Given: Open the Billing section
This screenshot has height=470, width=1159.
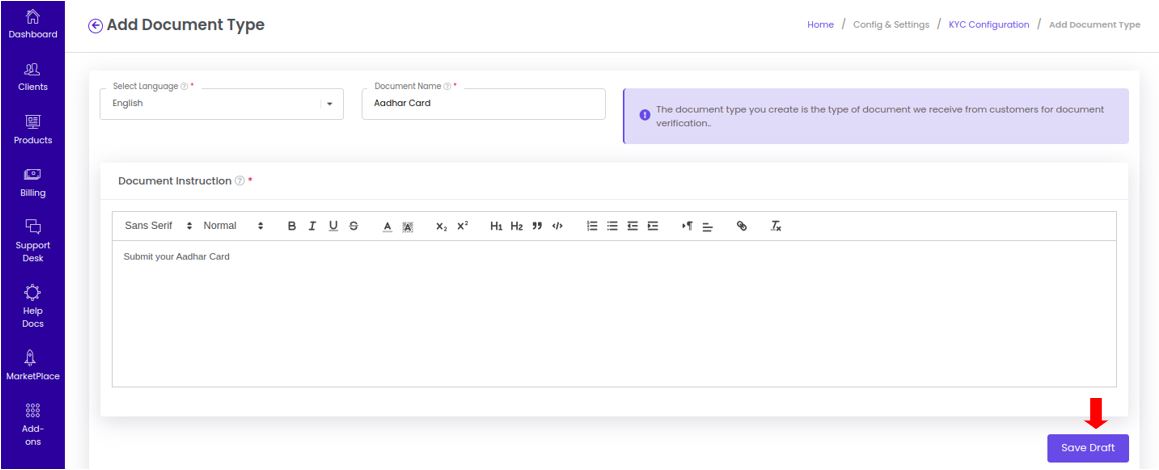Looking at the screenshot, I should (x=33, y=183).
